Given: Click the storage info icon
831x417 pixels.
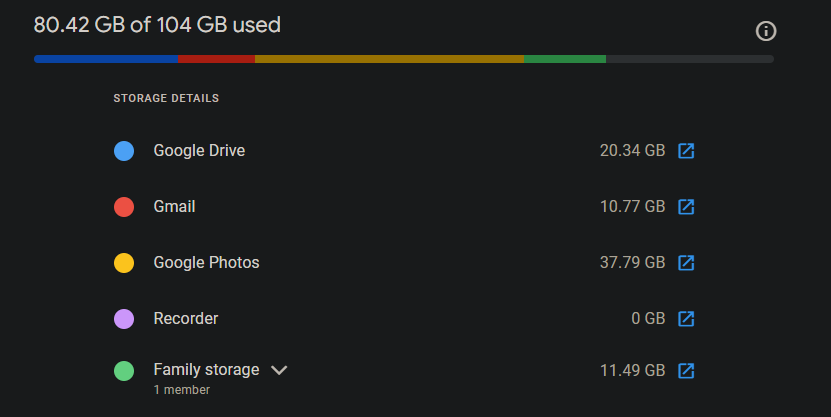Looking at the screenshot, I should [x=766, y=31].
